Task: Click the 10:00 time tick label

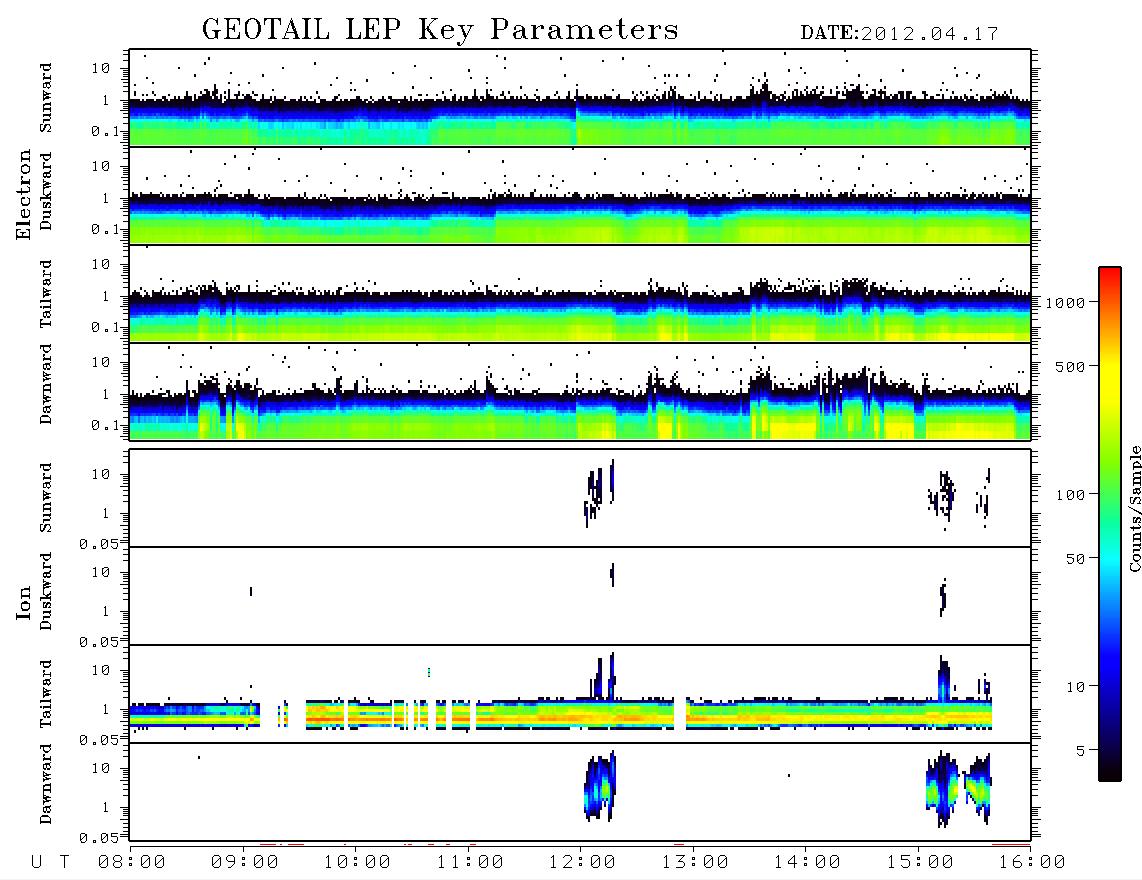Action: (x=357, y=862)
